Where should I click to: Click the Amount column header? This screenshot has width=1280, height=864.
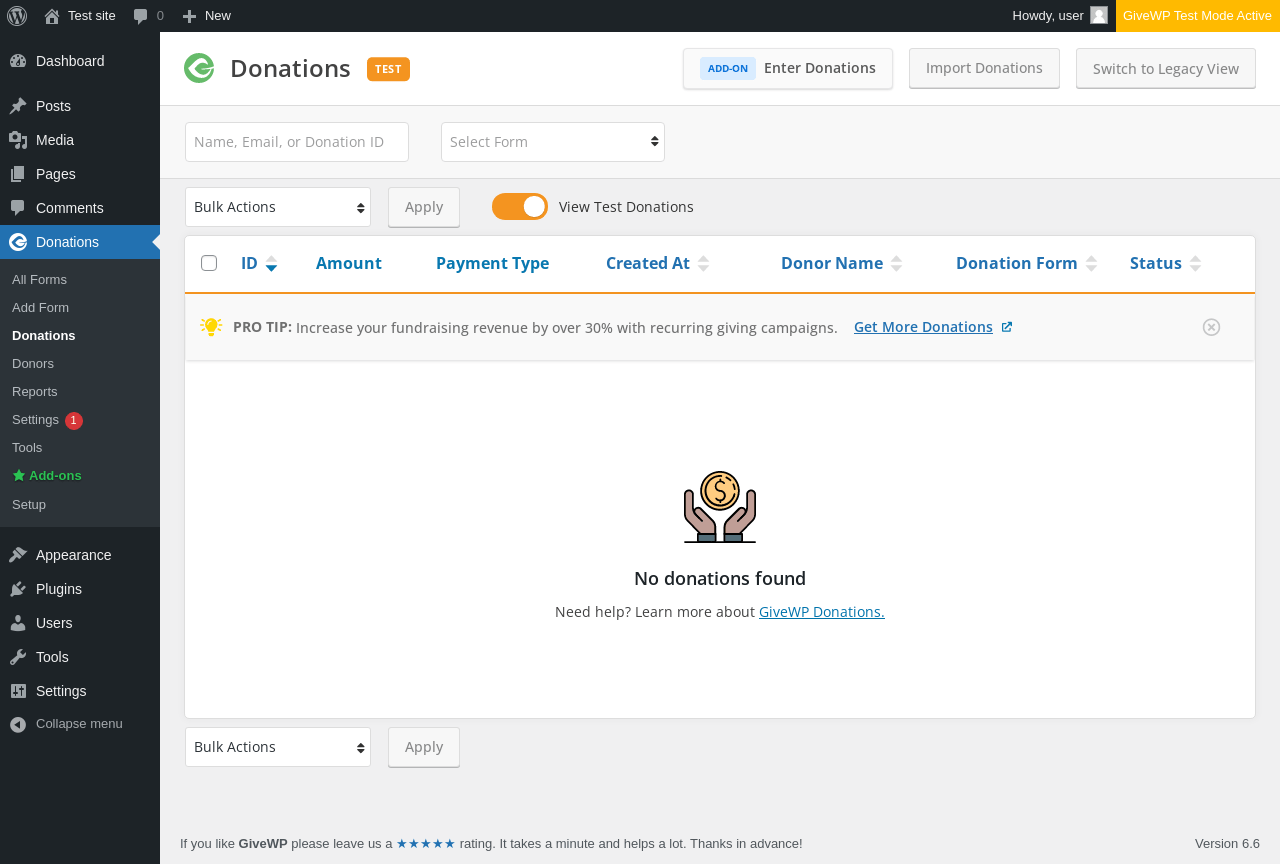tap(349, 263)
